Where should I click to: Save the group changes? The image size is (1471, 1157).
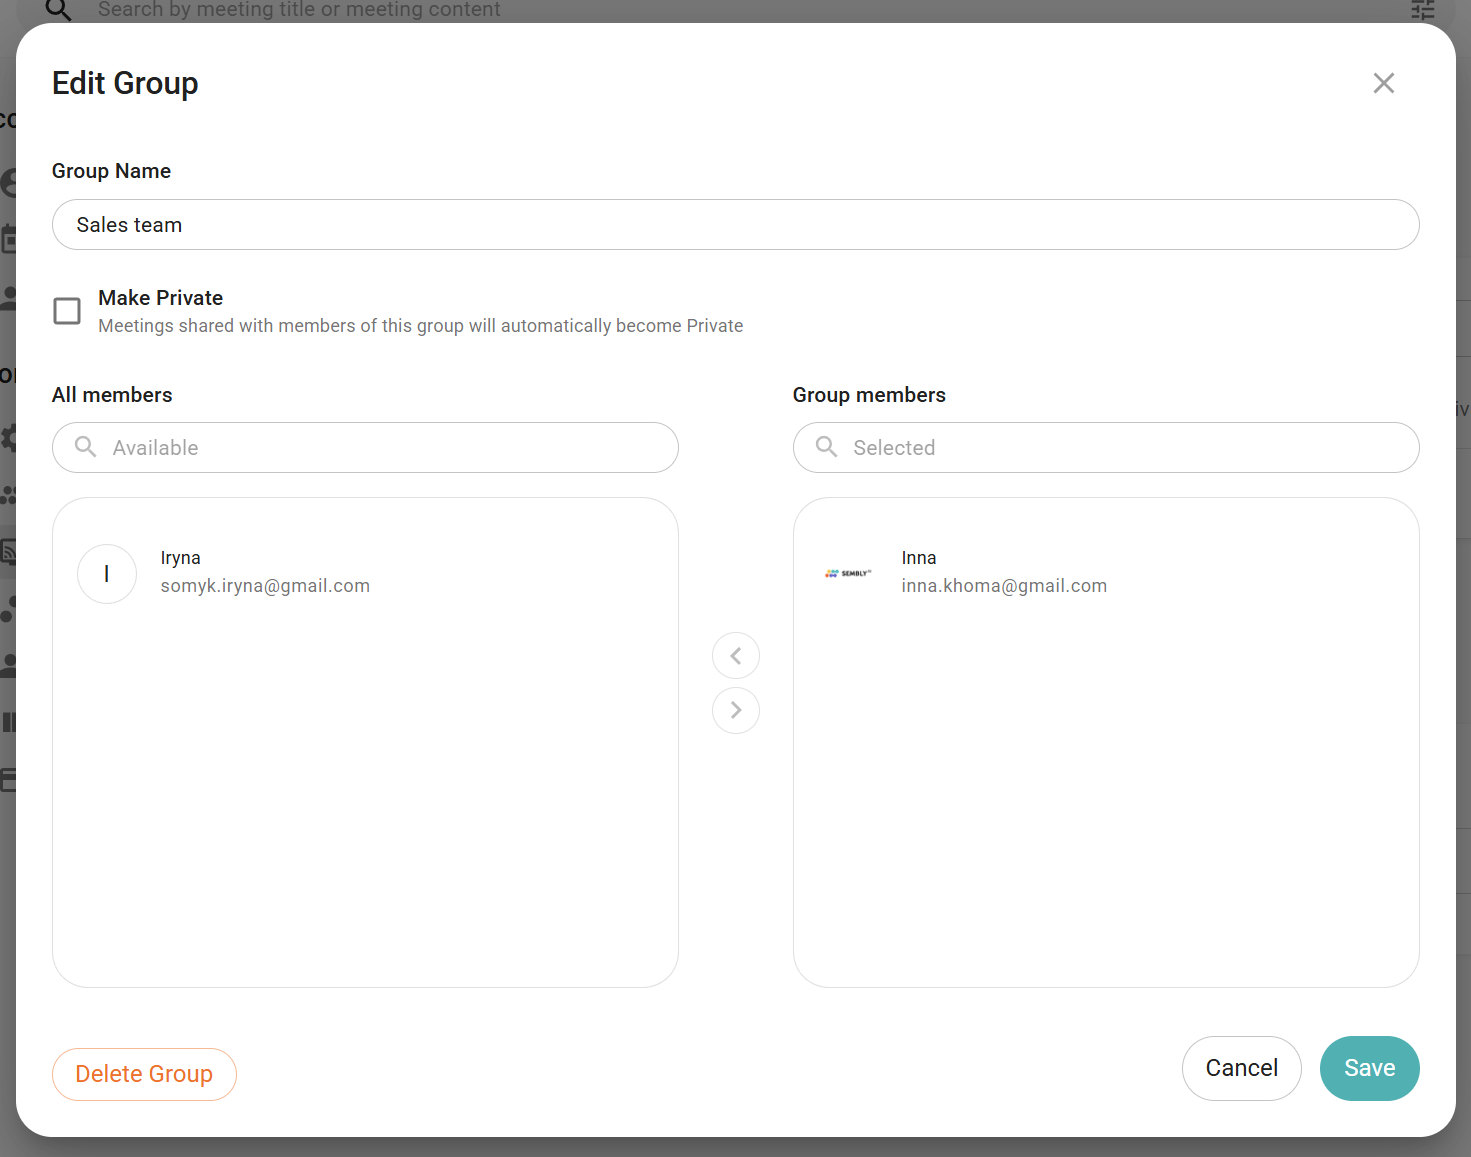pos(1369,1068)
